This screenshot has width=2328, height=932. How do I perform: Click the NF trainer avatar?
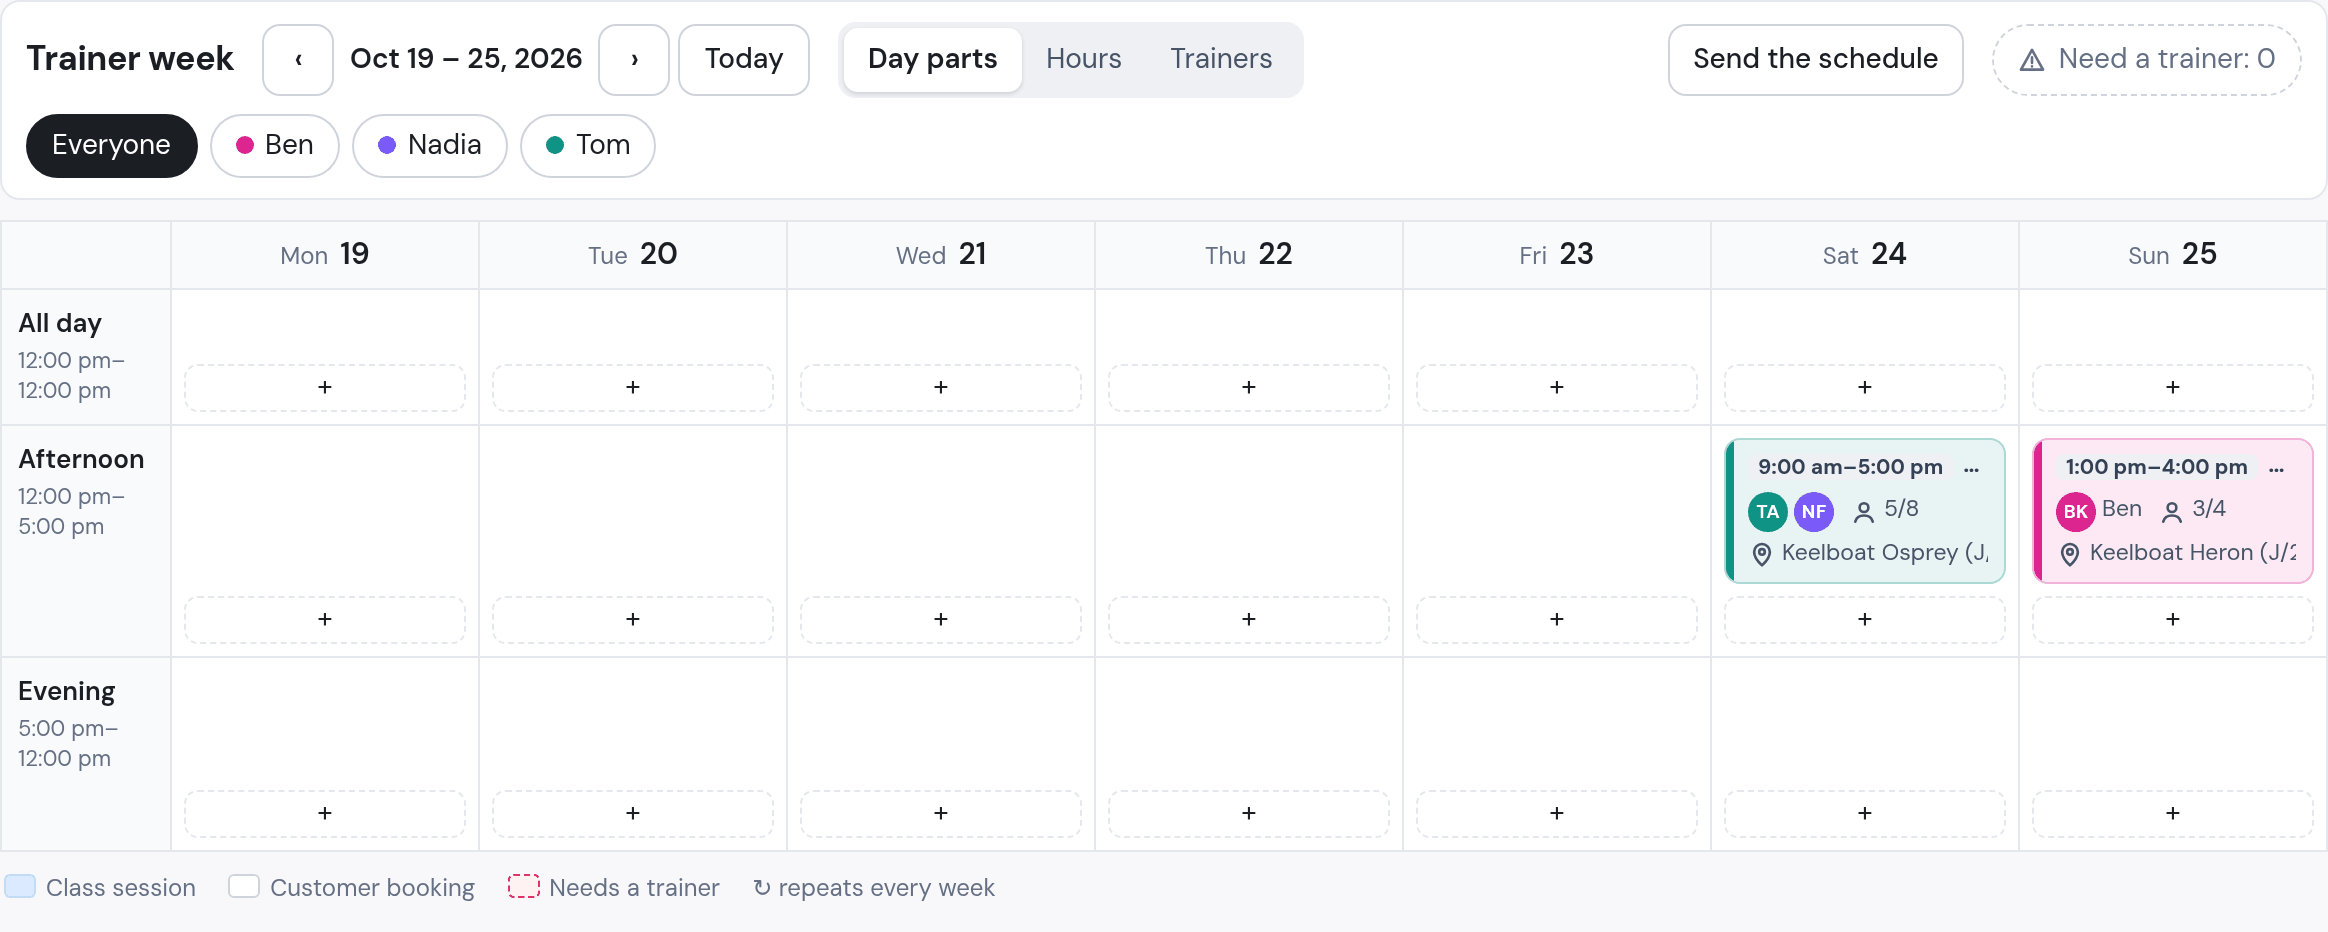coord(1814,512)
